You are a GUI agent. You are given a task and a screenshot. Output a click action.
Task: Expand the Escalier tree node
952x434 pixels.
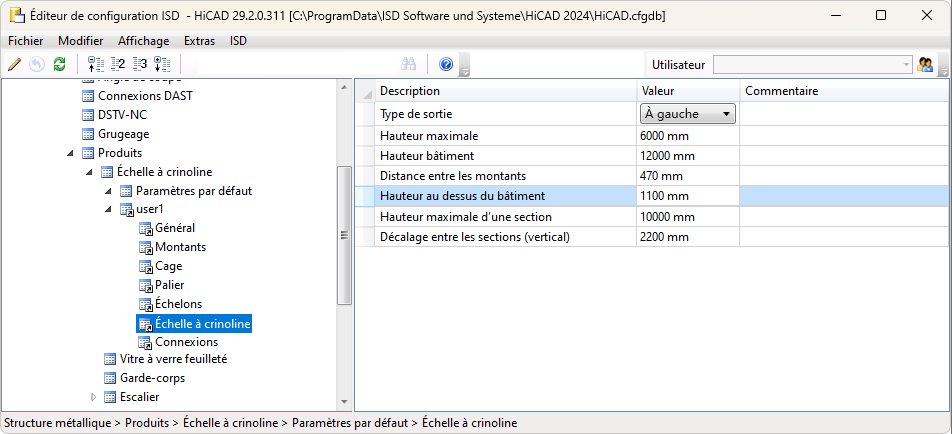(x=94, y=397)
